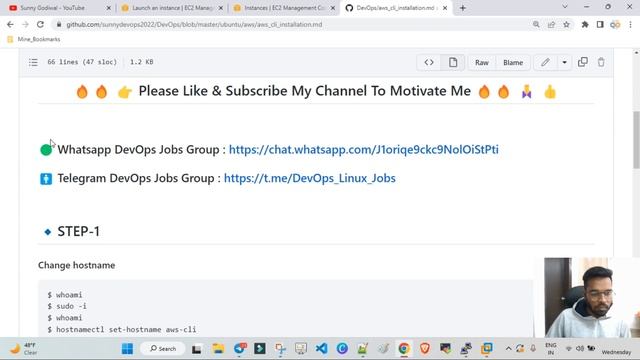Open the zoom magnifier icon in address bar
The height and width of the screenshot is (360, 640).
pyautogui.click(x=536, y=24)
